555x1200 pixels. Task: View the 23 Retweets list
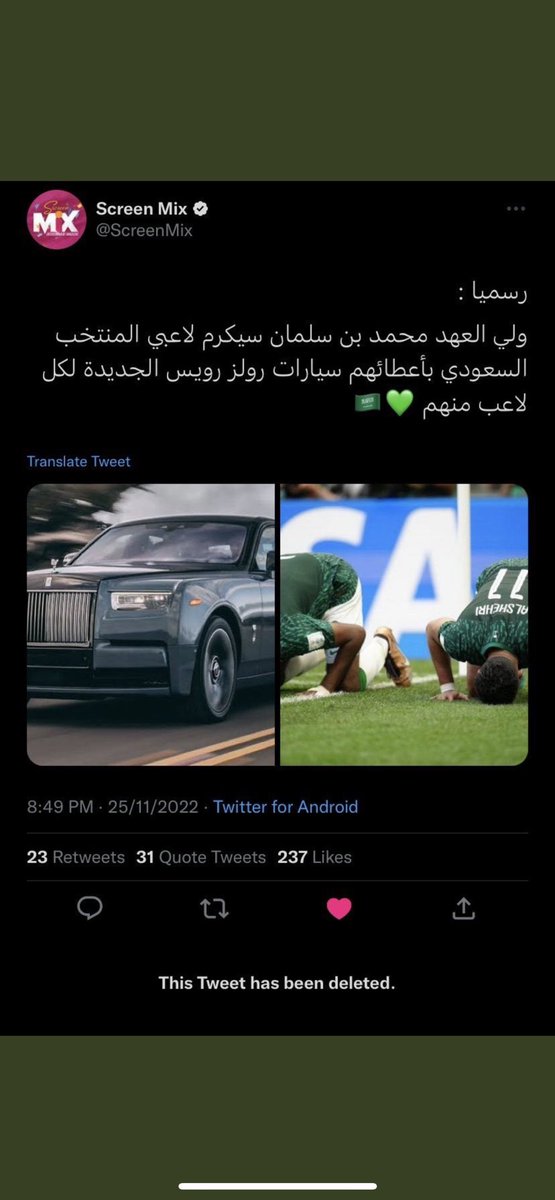point(76,857)
